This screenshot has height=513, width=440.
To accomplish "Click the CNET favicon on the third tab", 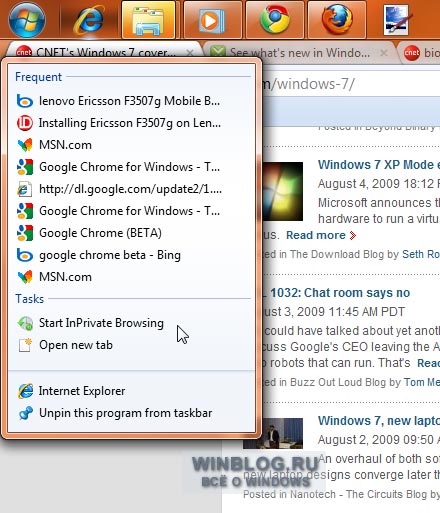I will pos(412,53).
